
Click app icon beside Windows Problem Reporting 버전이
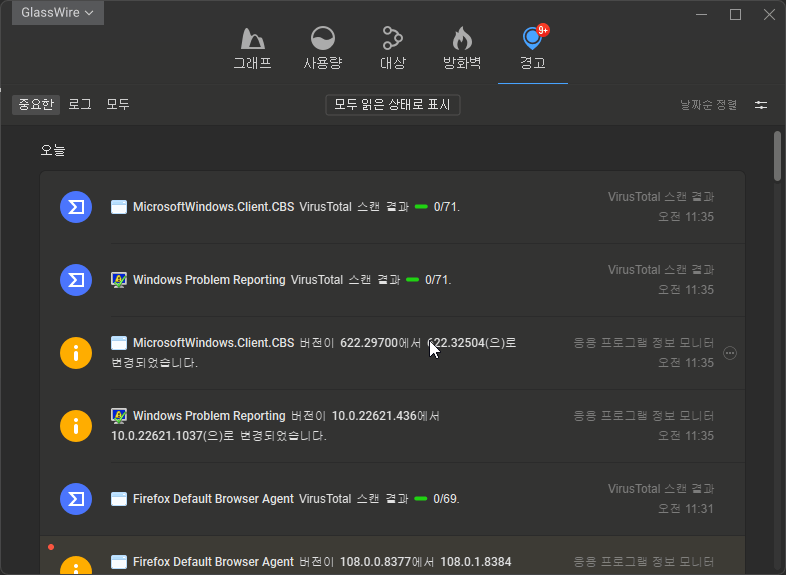click(119, 416)
